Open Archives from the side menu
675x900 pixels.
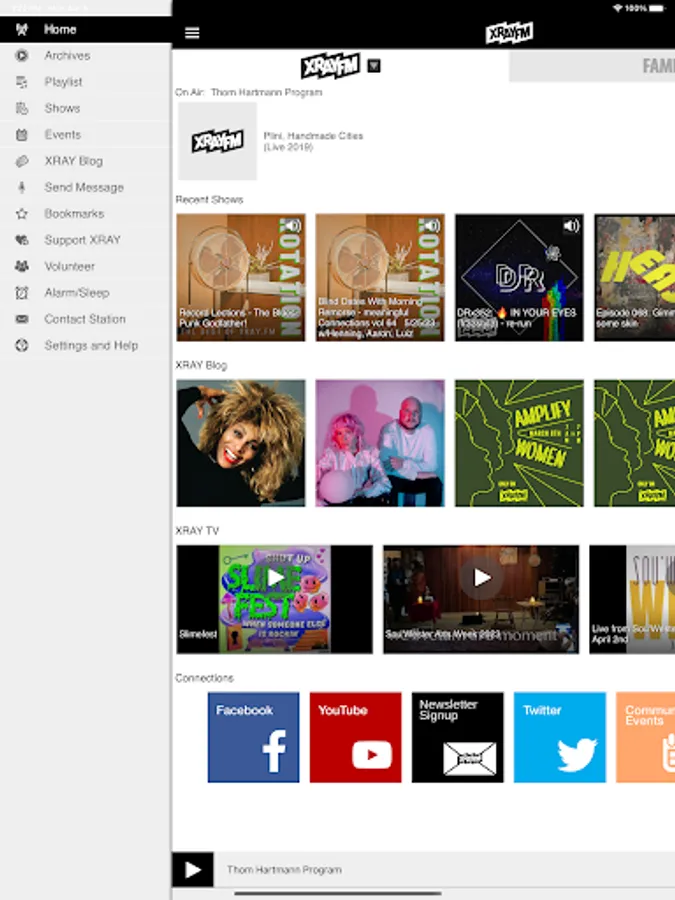click(x=86, y=56)
